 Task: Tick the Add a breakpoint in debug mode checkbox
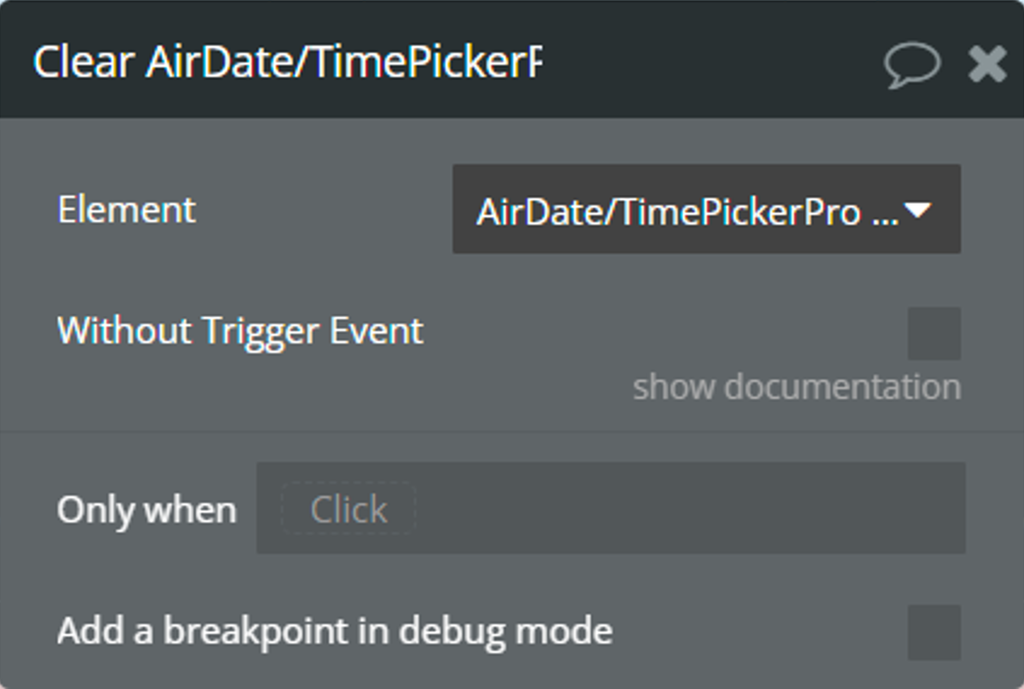934,632
